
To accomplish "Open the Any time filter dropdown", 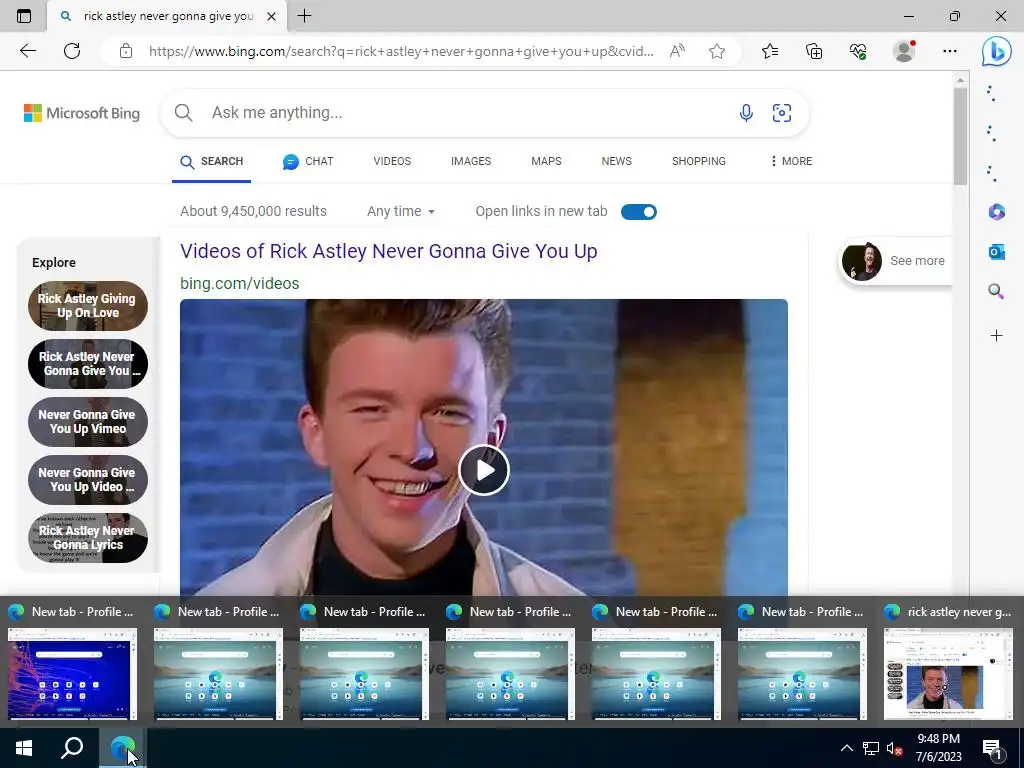I will point(401,212).
